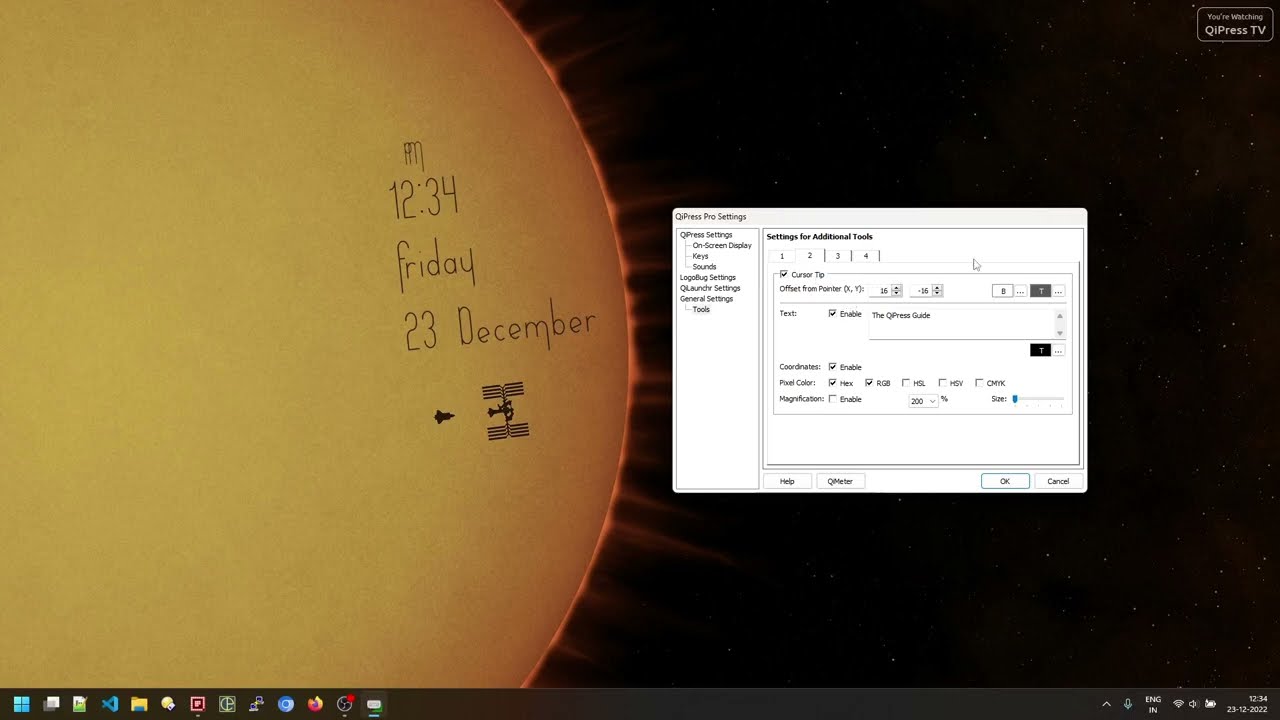
Task: Switch to tools tab 4
Action: [866, 256]
